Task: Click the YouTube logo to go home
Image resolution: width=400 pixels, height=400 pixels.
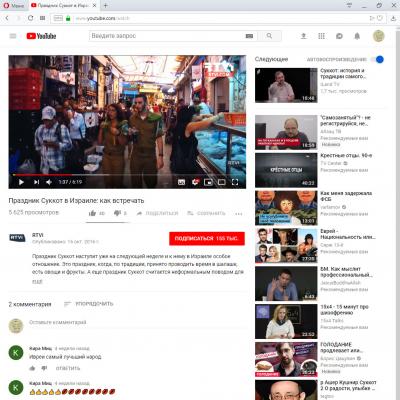Action: tap(41, 36)
